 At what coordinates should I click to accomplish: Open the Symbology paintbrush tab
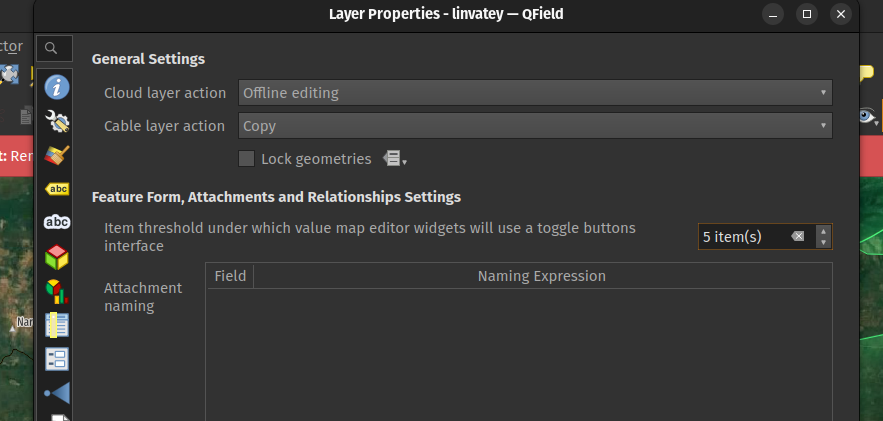point(57,155)
